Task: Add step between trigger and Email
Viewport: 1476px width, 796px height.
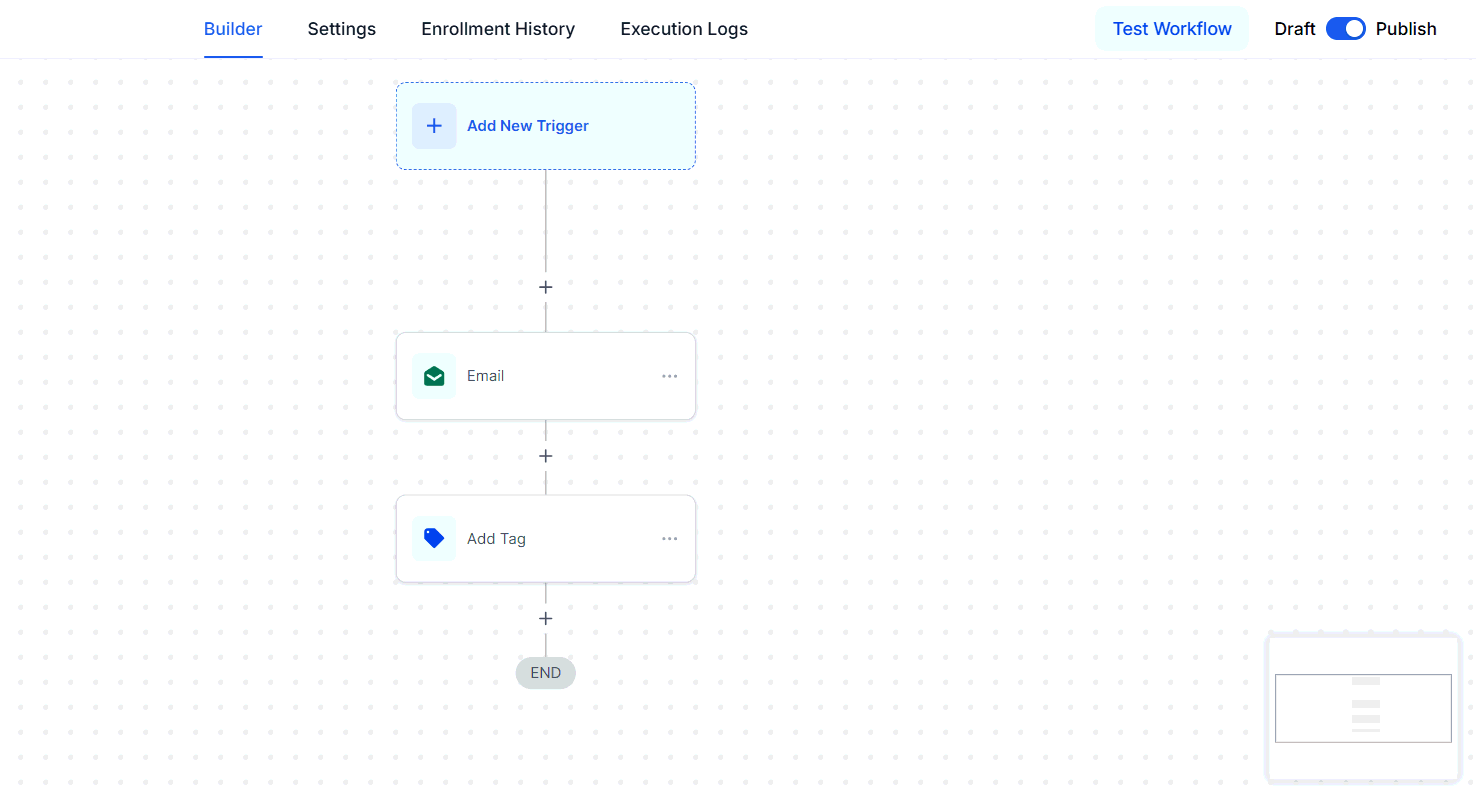Action: (x=545, y=287)
